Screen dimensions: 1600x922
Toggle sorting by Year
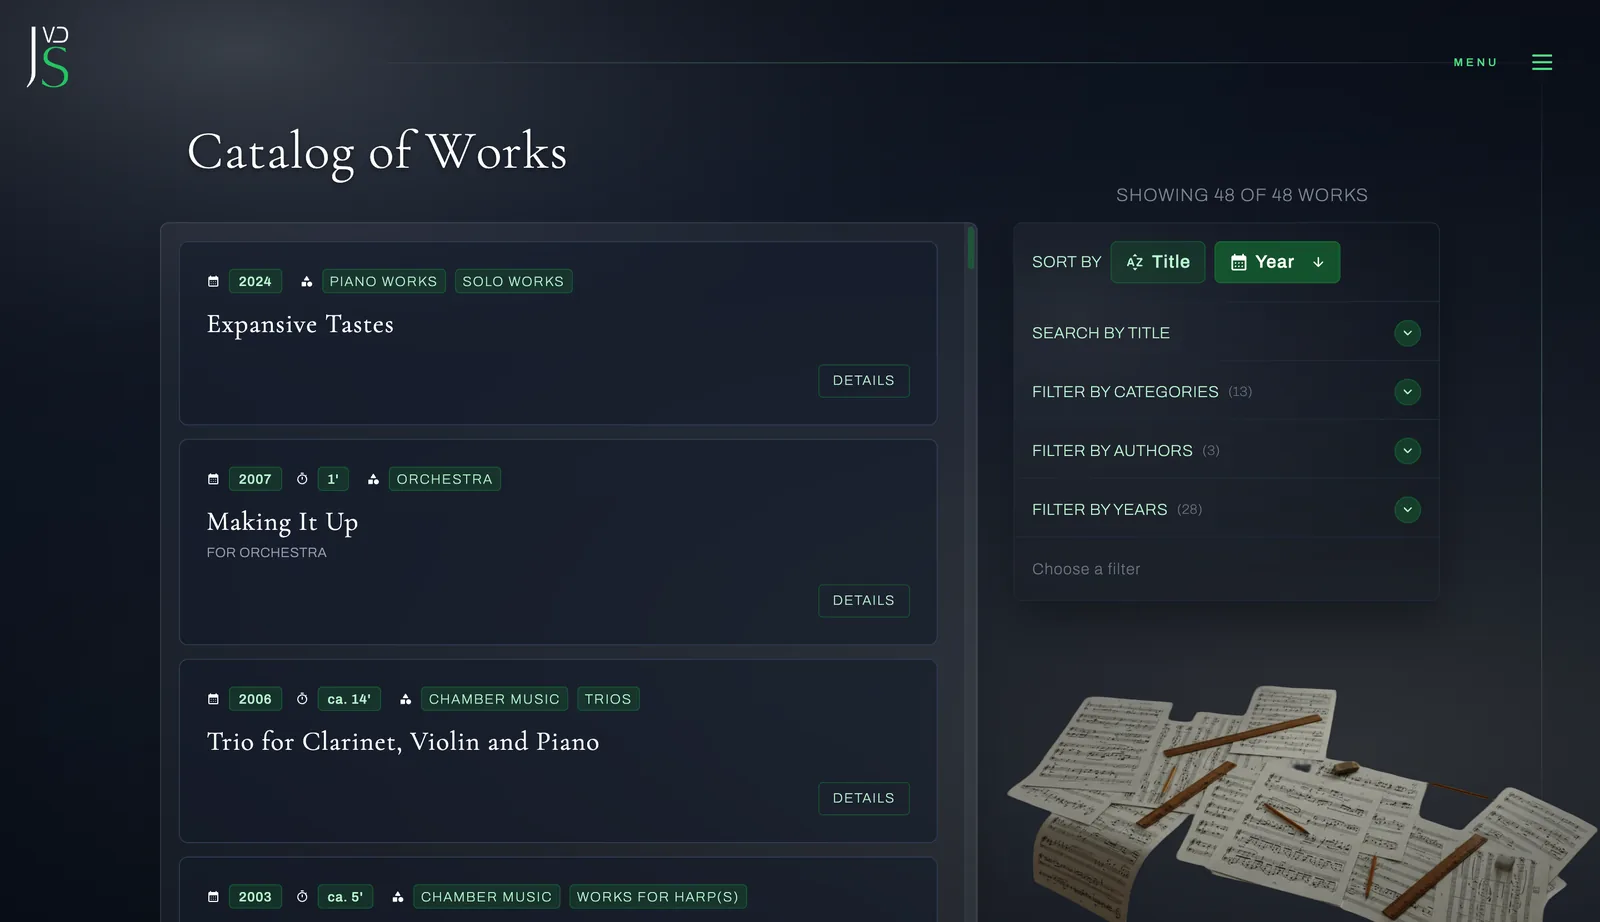click(1277, 262)
